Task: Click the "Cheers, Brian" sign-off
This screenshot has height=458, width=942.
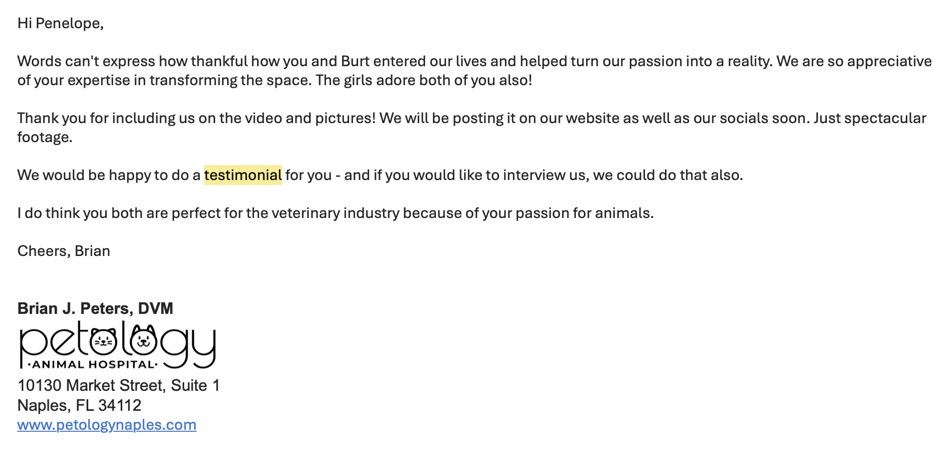Action: pyautogui.click(x=64, y=251)
